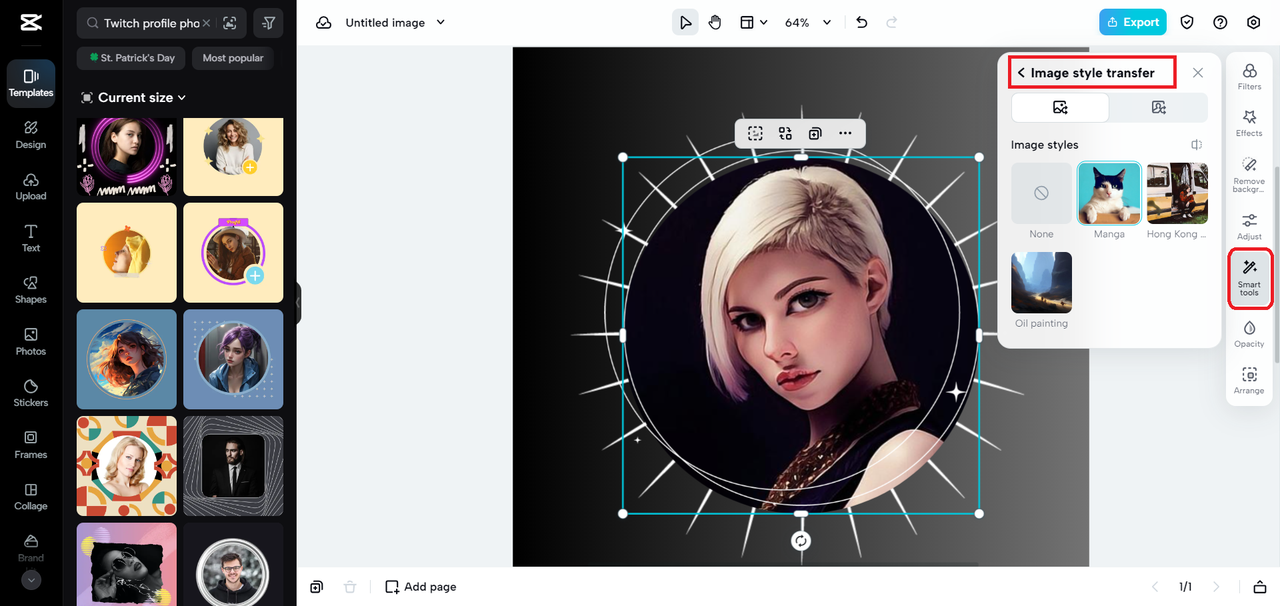Image resolution: width=1280 pixels, height=606 pixels.
Task: Go back from Image style transfer
Action: pyautogui.click(x=1021, y=73)
